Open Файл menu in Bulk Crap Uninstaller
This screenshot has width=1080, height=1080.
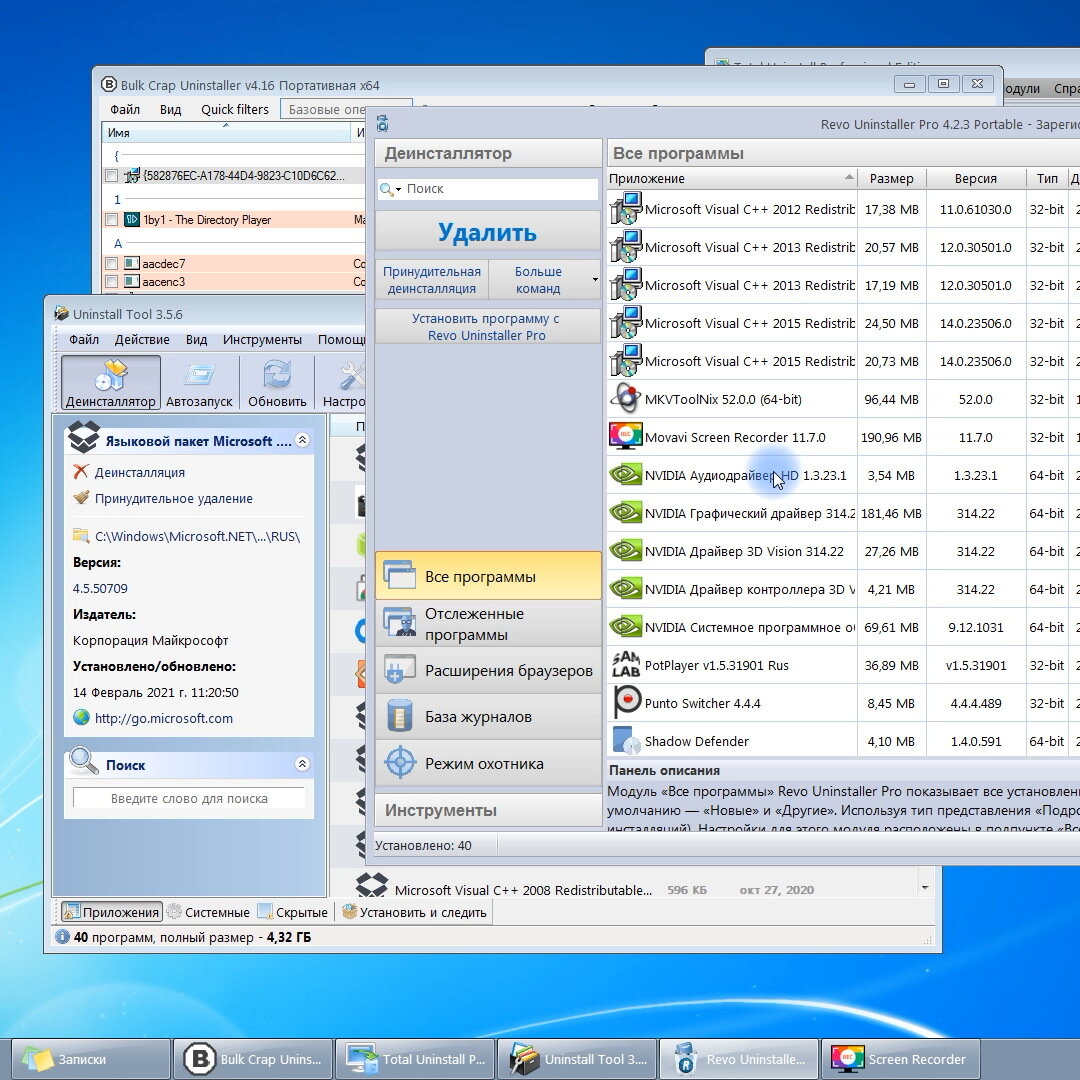[125, 110]
